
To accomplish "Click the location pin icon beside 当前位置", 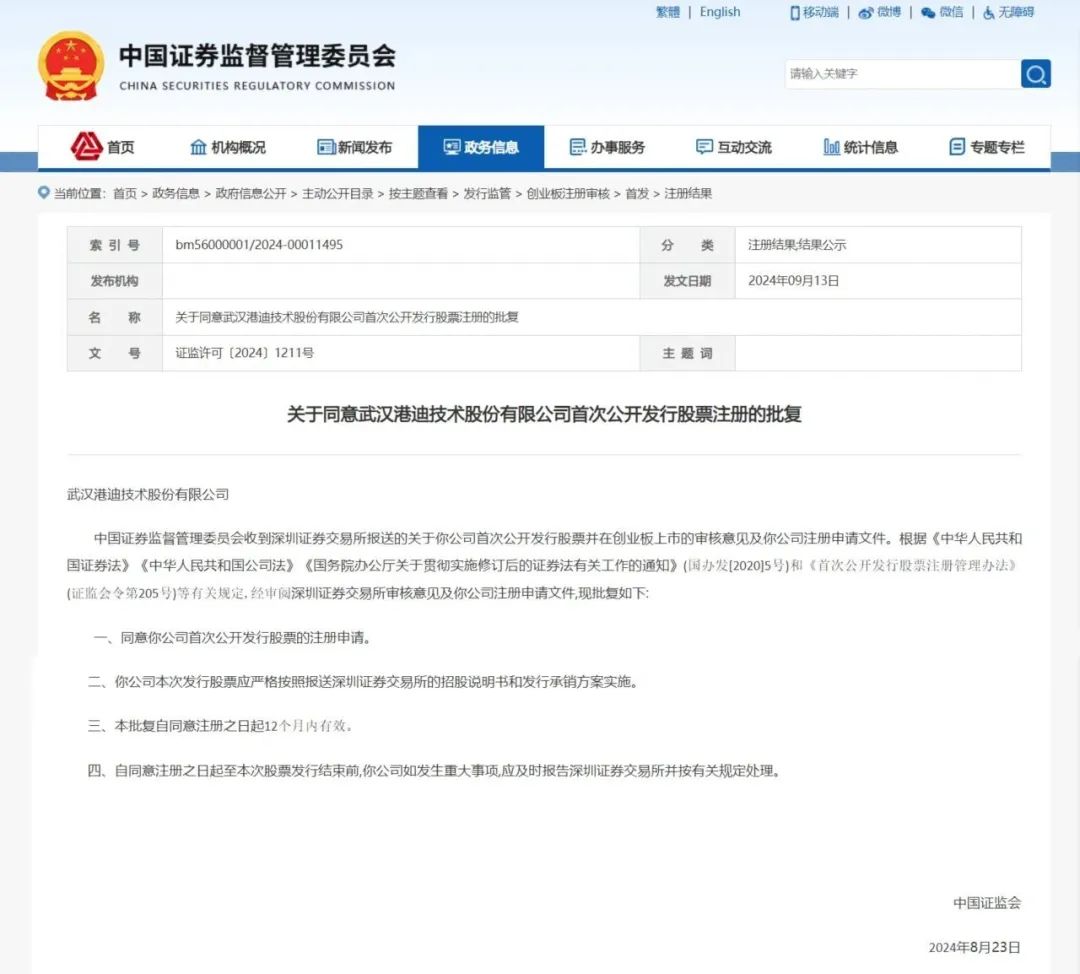I will click(43, 193).
